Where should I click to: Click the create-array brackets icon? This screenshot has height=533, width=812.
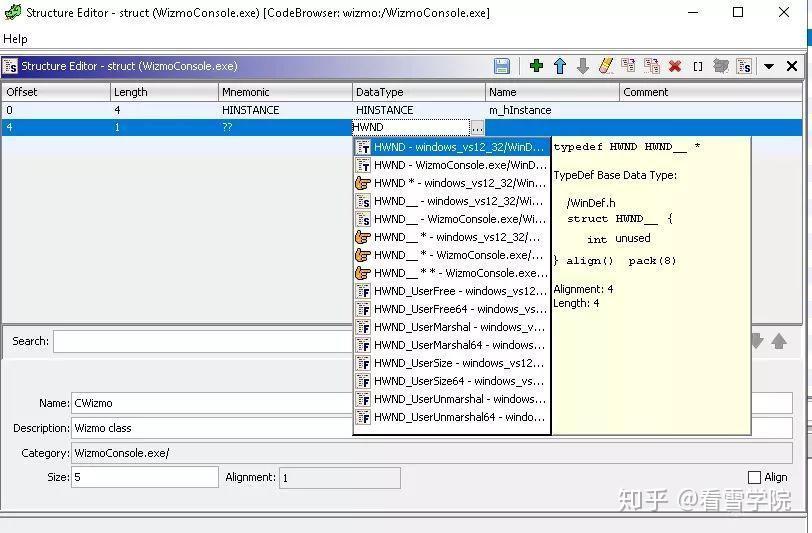(x=698, y=66)
